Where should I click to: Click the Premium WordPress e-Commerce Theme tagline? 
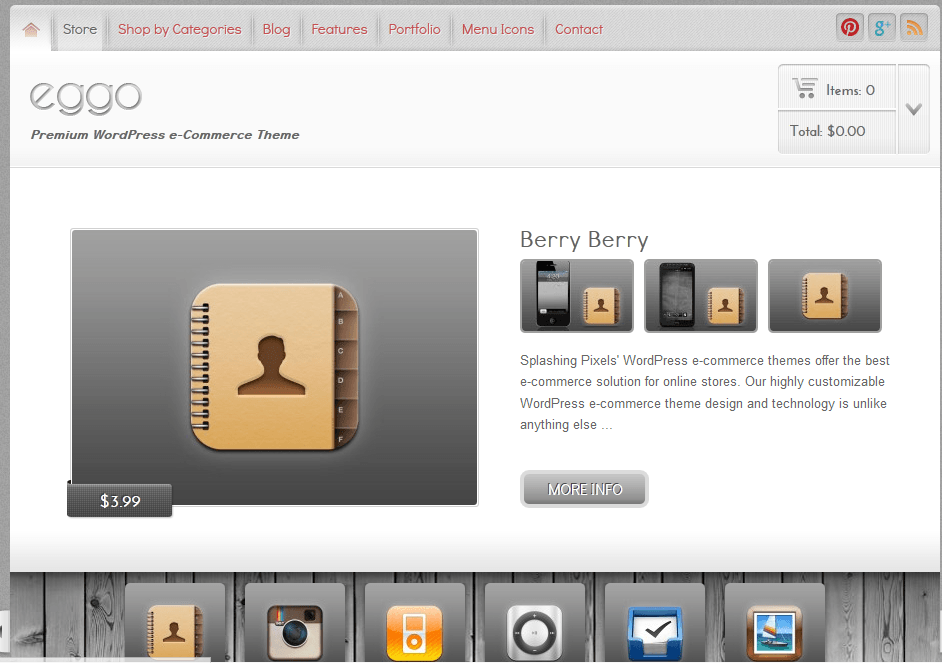tap(165, 135)
